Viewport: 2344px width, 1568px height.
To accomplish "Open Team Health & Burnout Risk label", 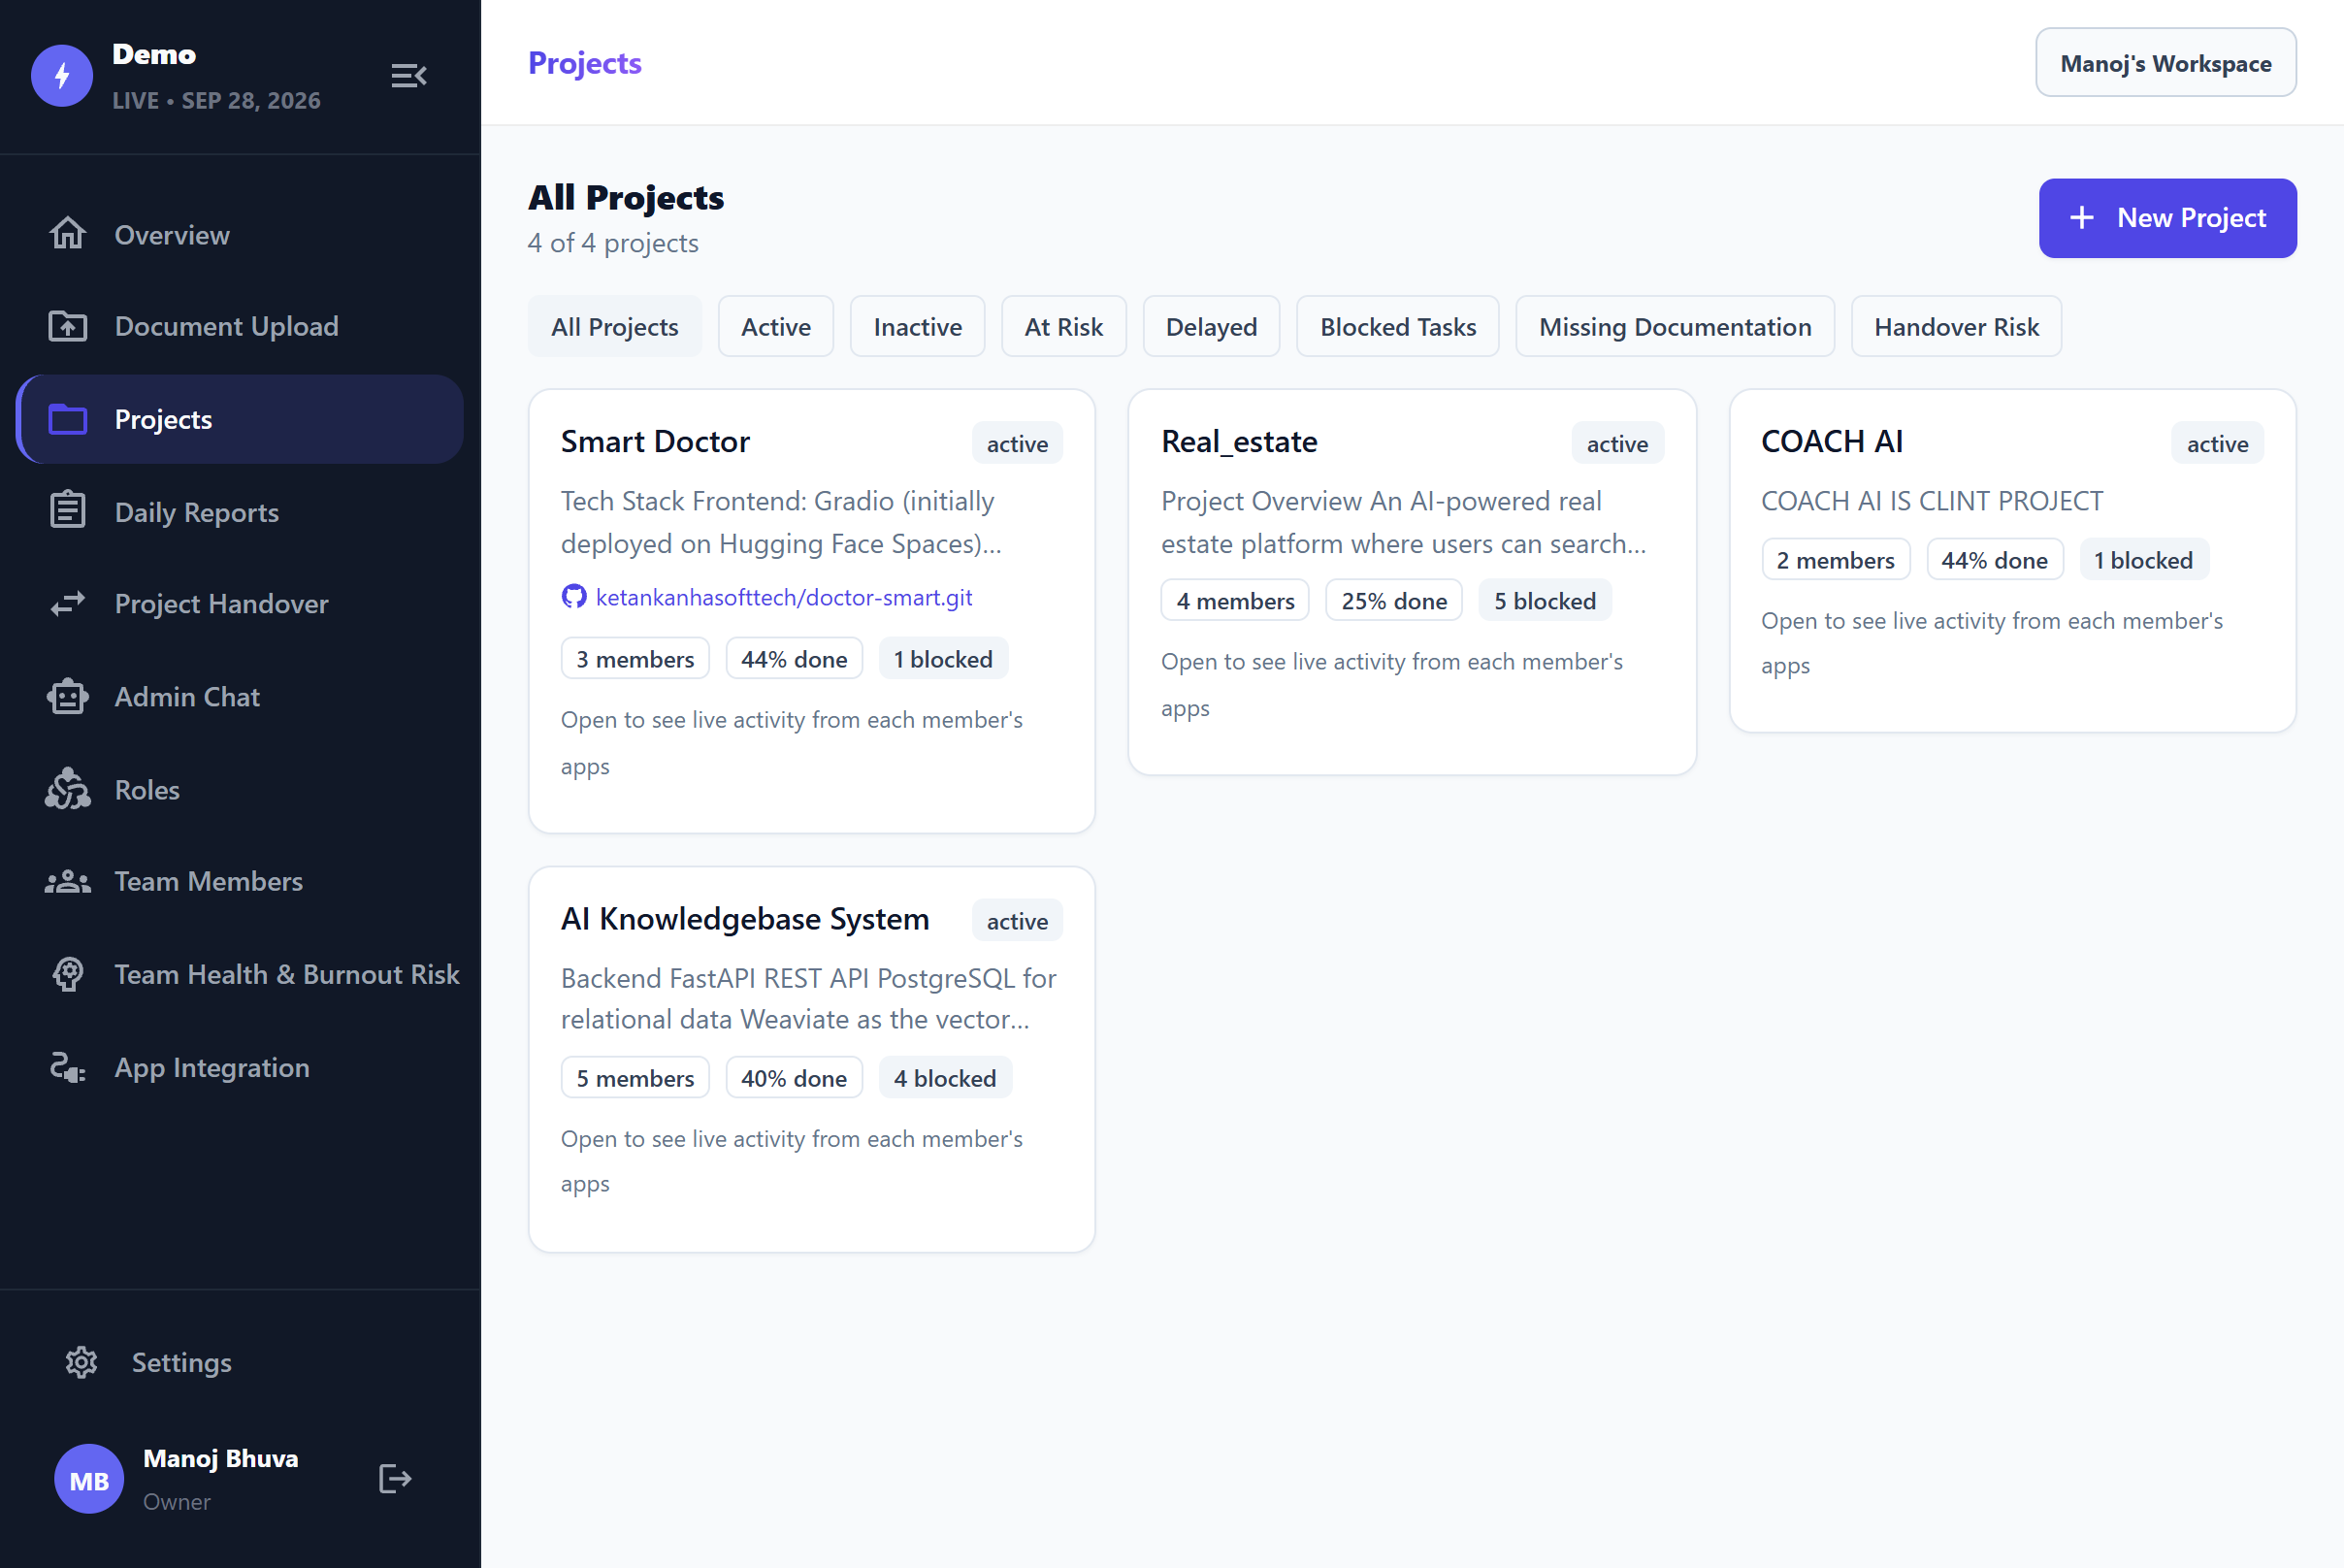I will [x=287, y=974].
